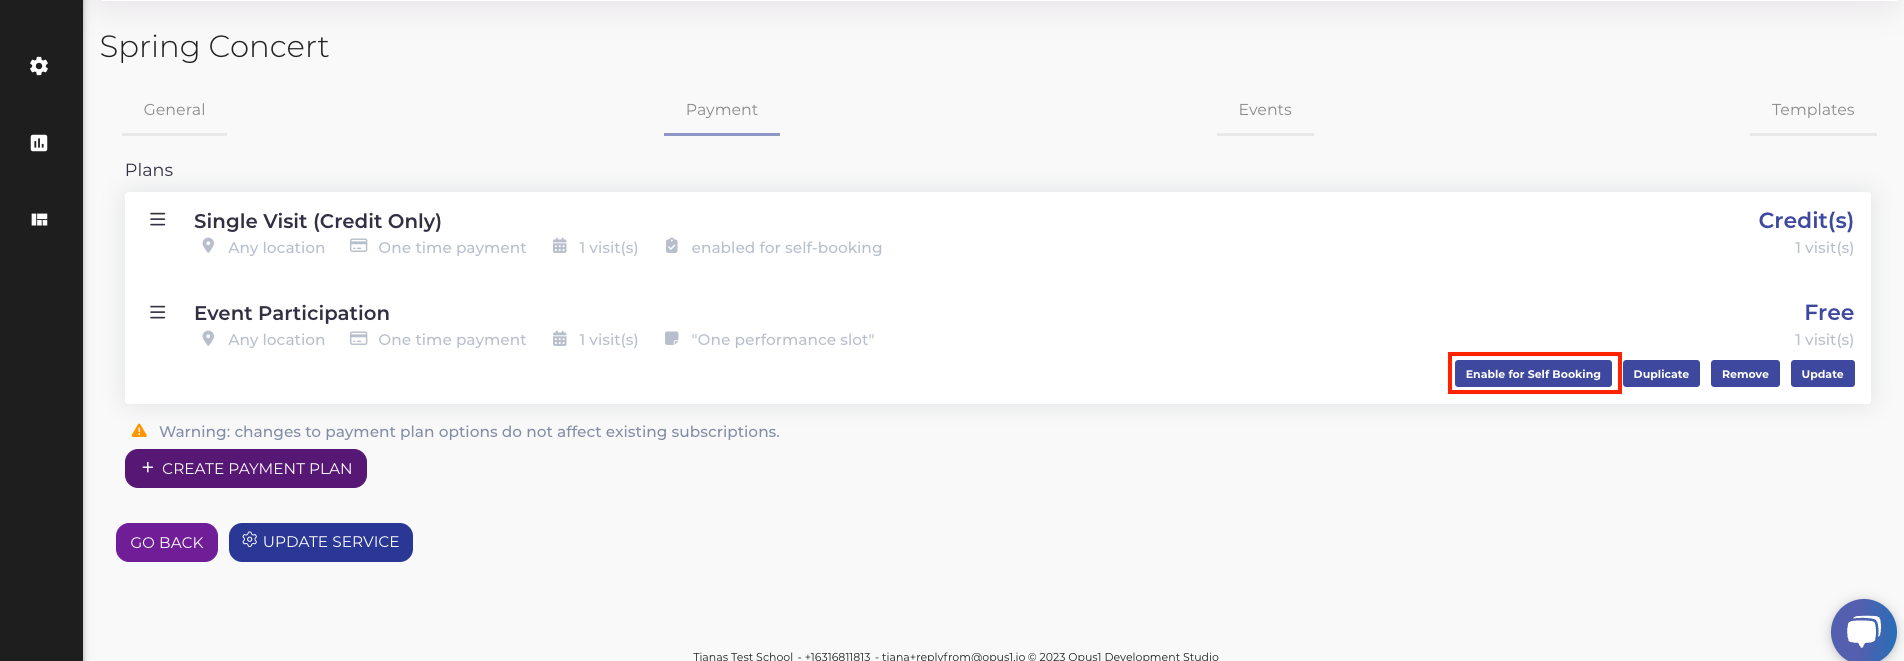Click drag handle for Event Participation plan
The width and height of the screenshot is (1904, 661).
[x=157, y=313]
